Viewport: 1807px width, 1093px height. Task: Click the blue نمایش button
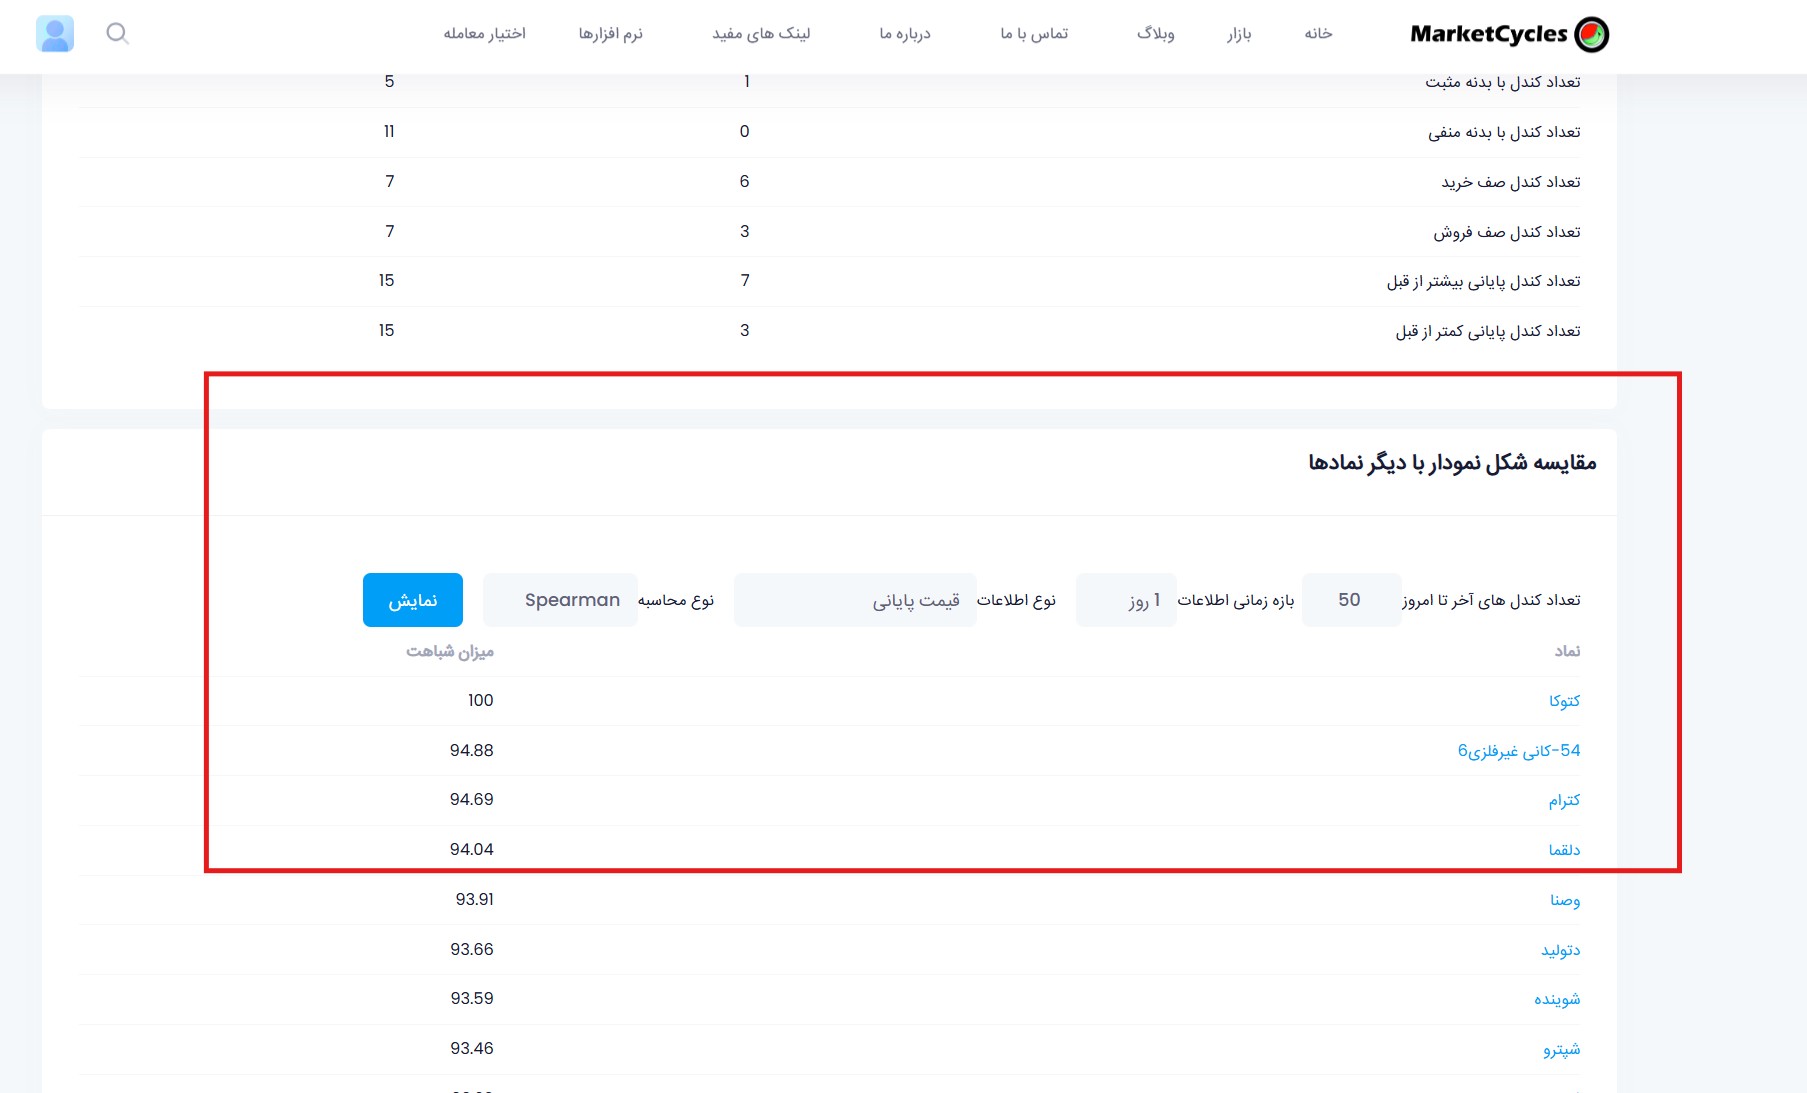tap(413, 600)
